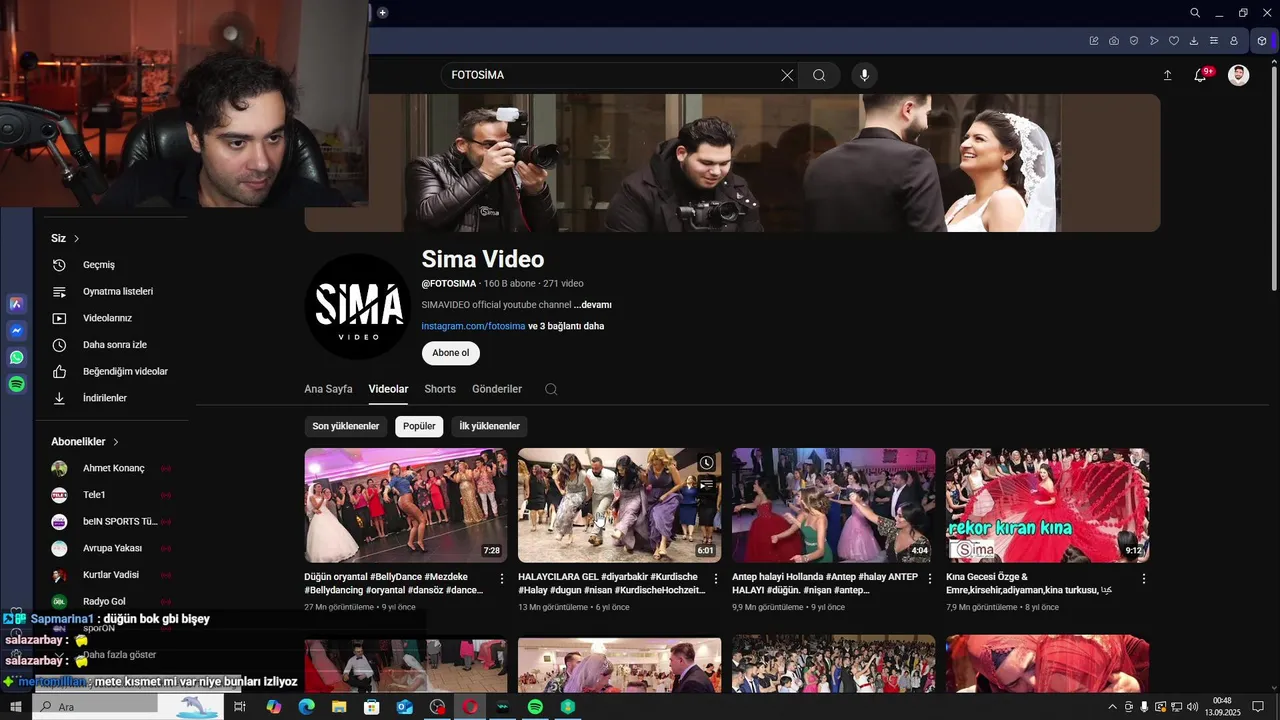Sort videos by İlk yüklenenler chip
This screenshot has height=720, width=1280.
[x=489, y=426]
